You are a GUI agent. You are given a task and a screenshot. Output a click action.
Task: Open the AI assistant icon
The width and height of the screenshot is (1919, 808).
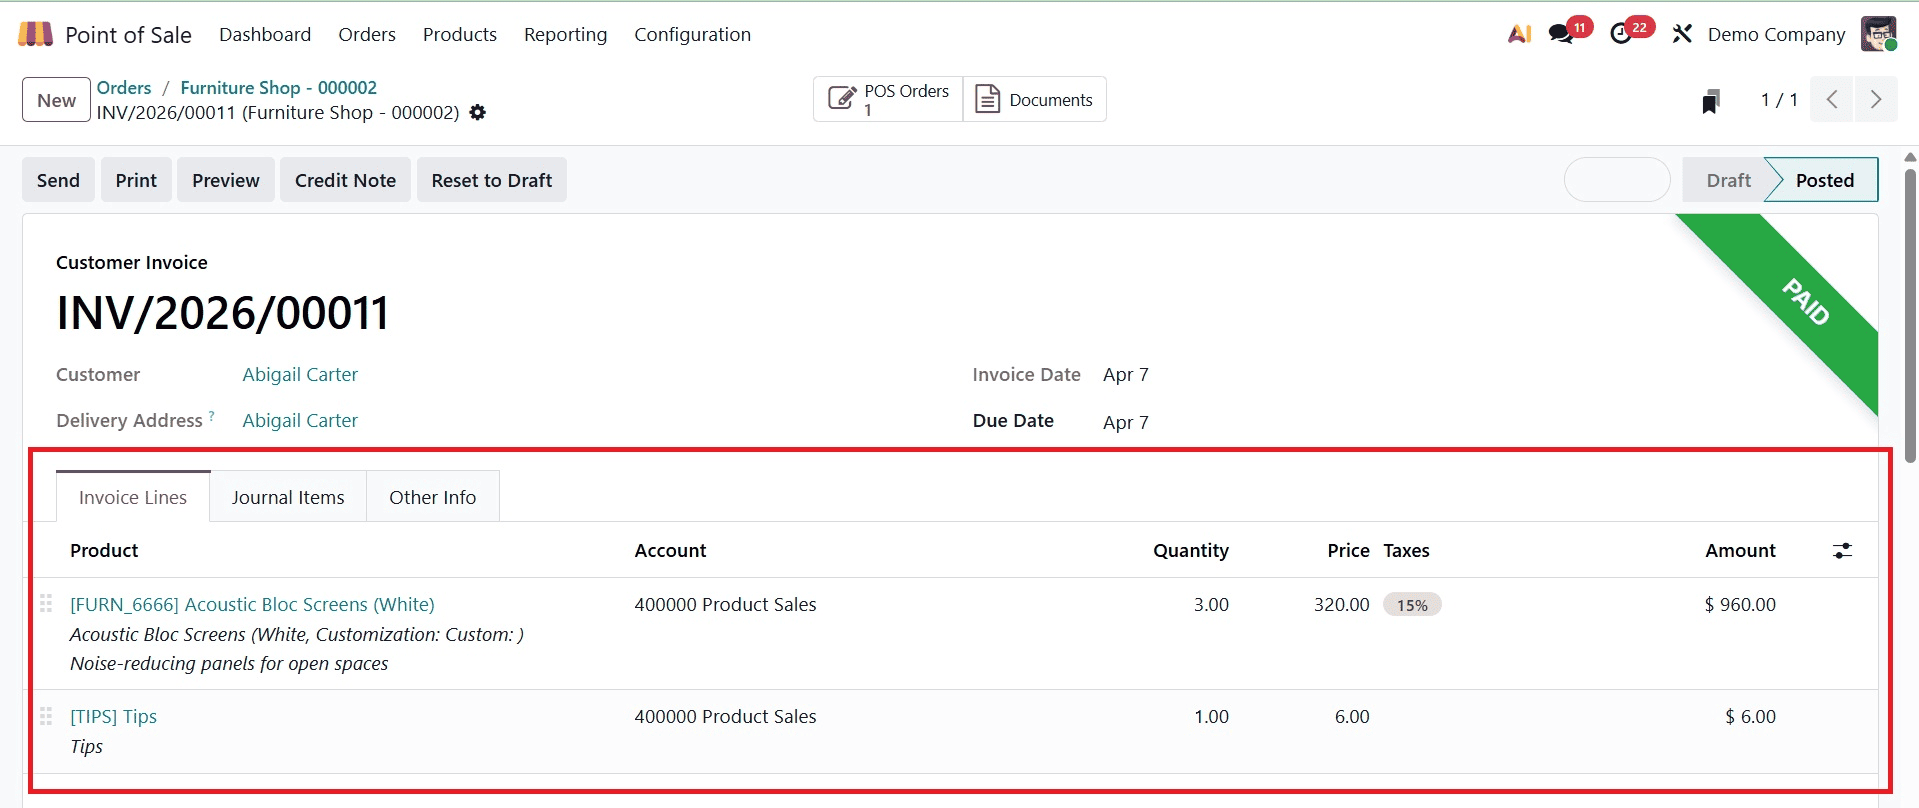[x=1519, y=34]
